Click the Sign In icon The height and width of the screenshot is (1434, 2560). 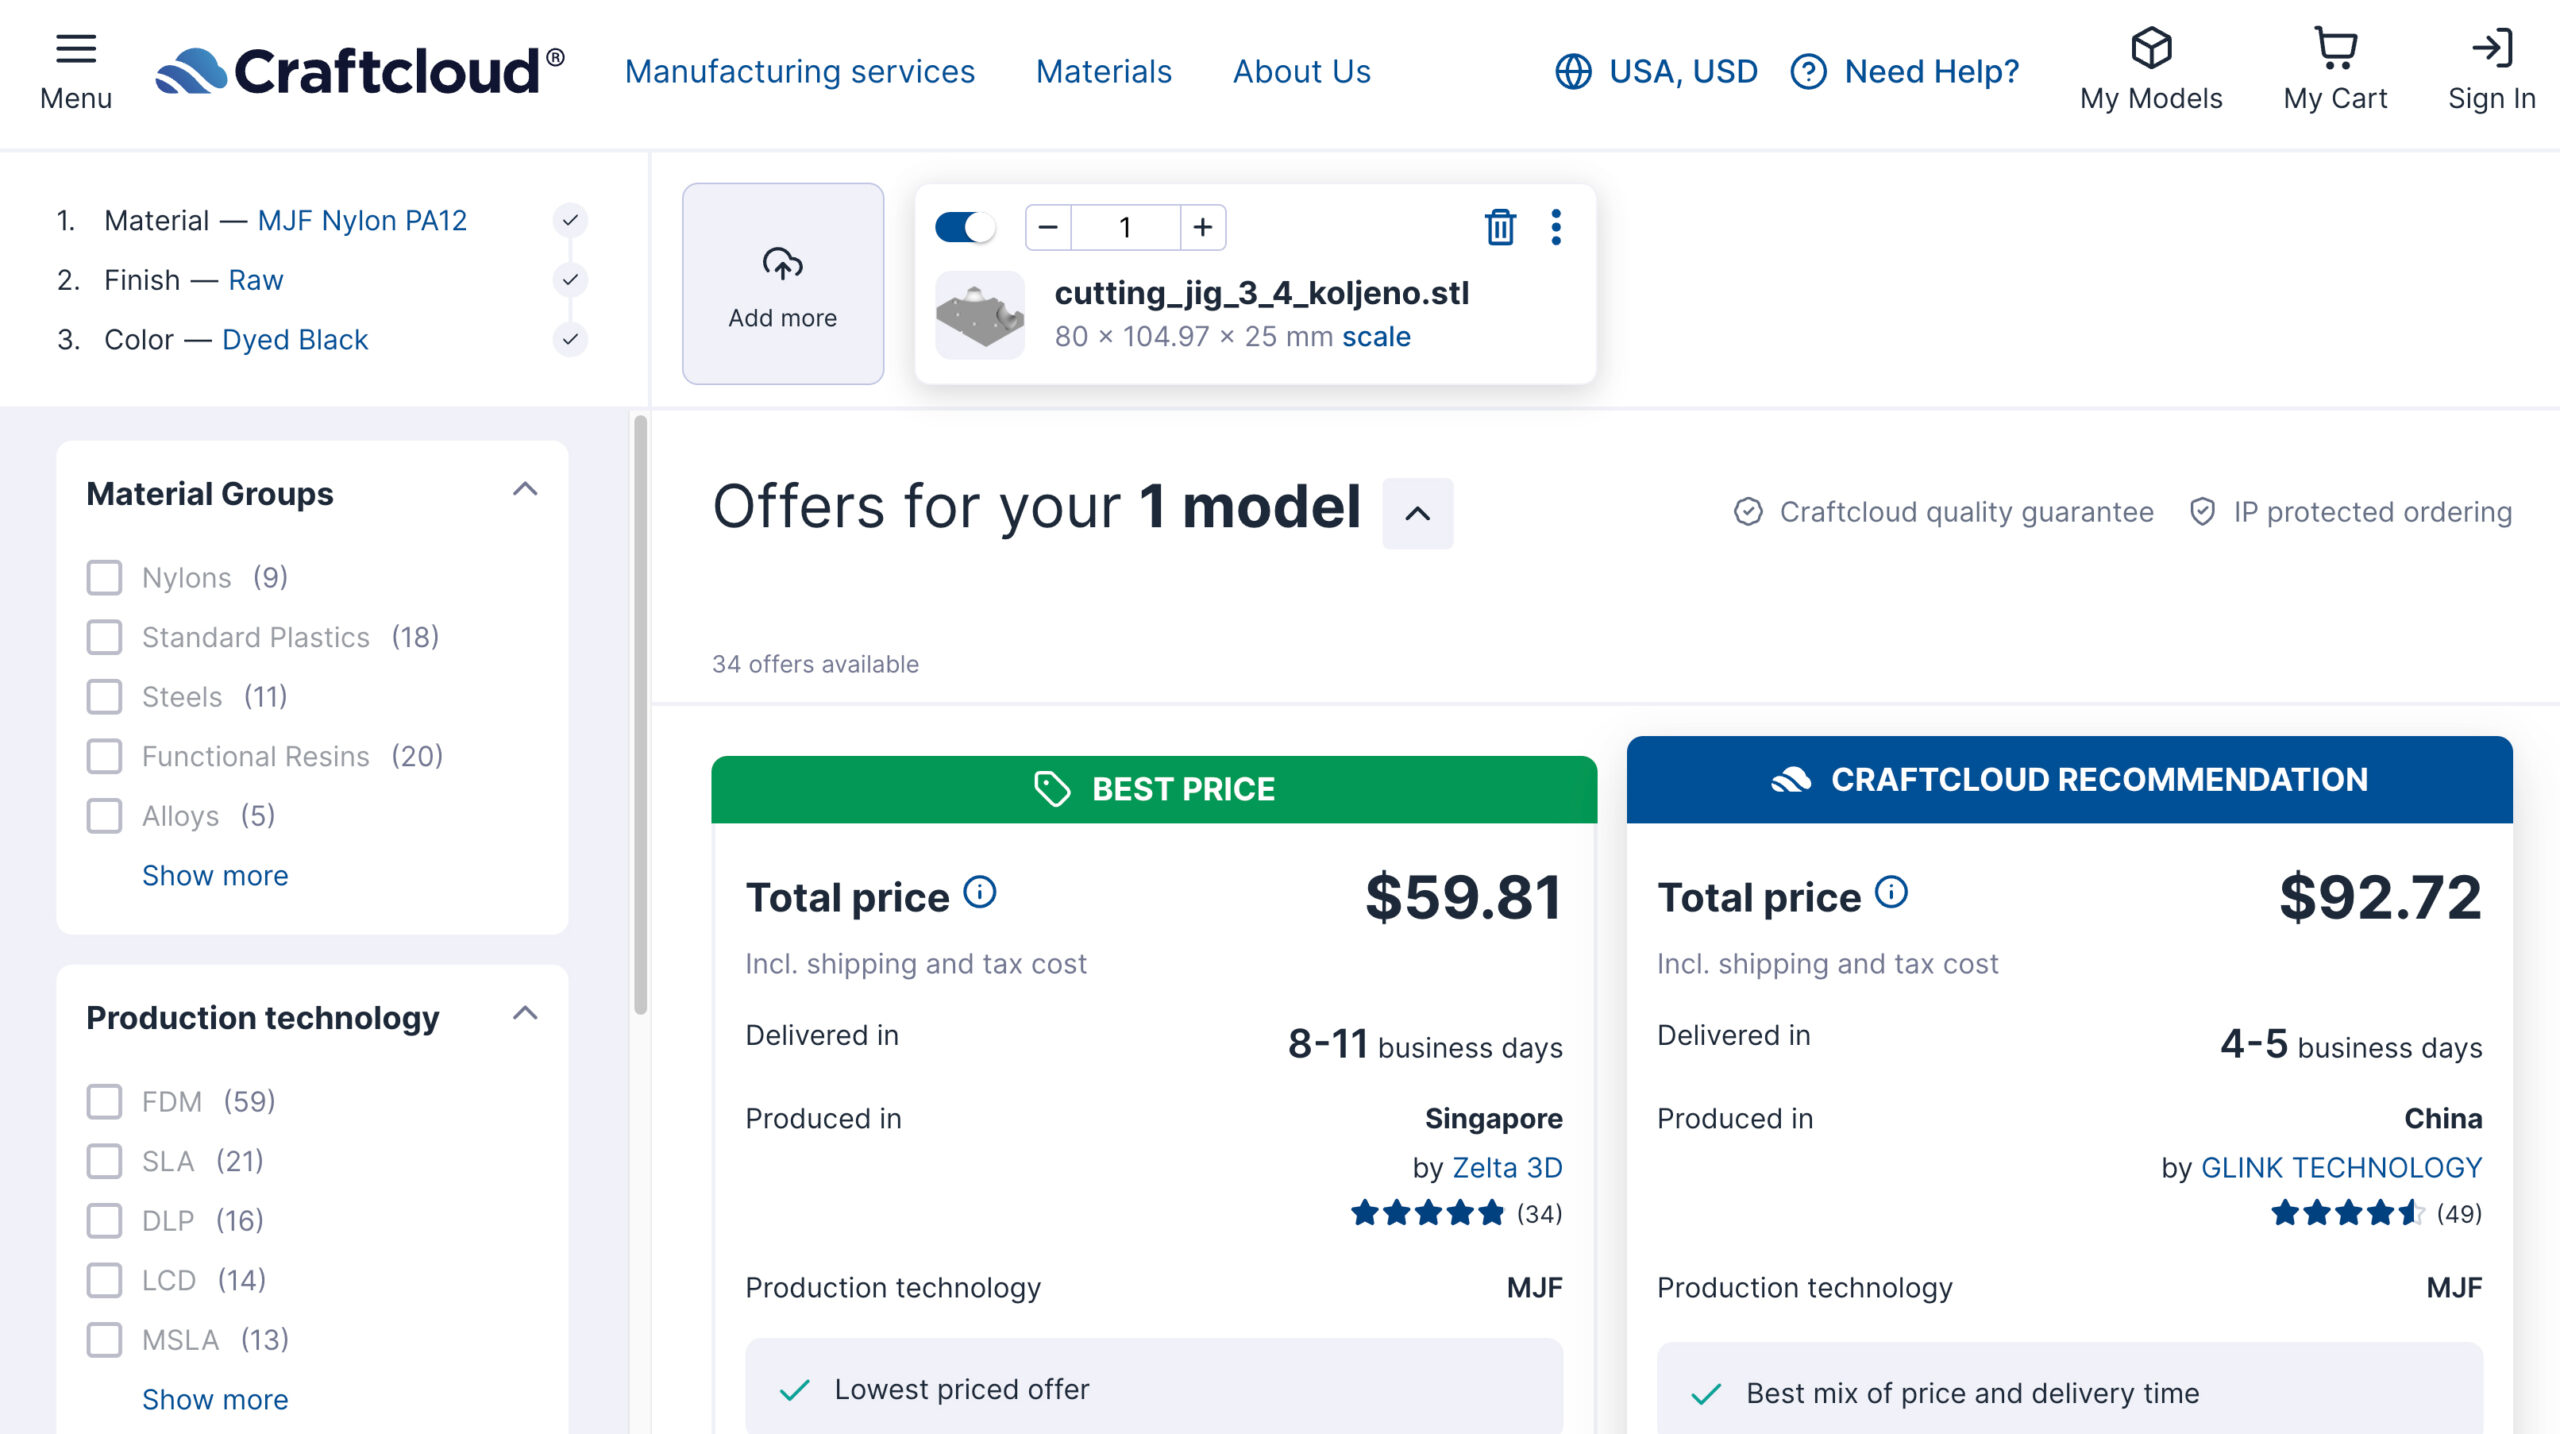[2492, 48]
